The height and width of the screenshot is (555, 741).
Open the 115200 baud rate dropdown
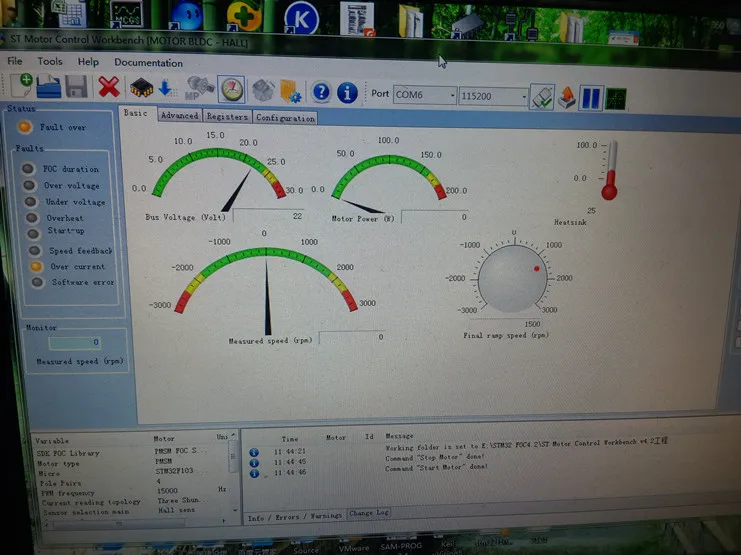click(493, 96)
